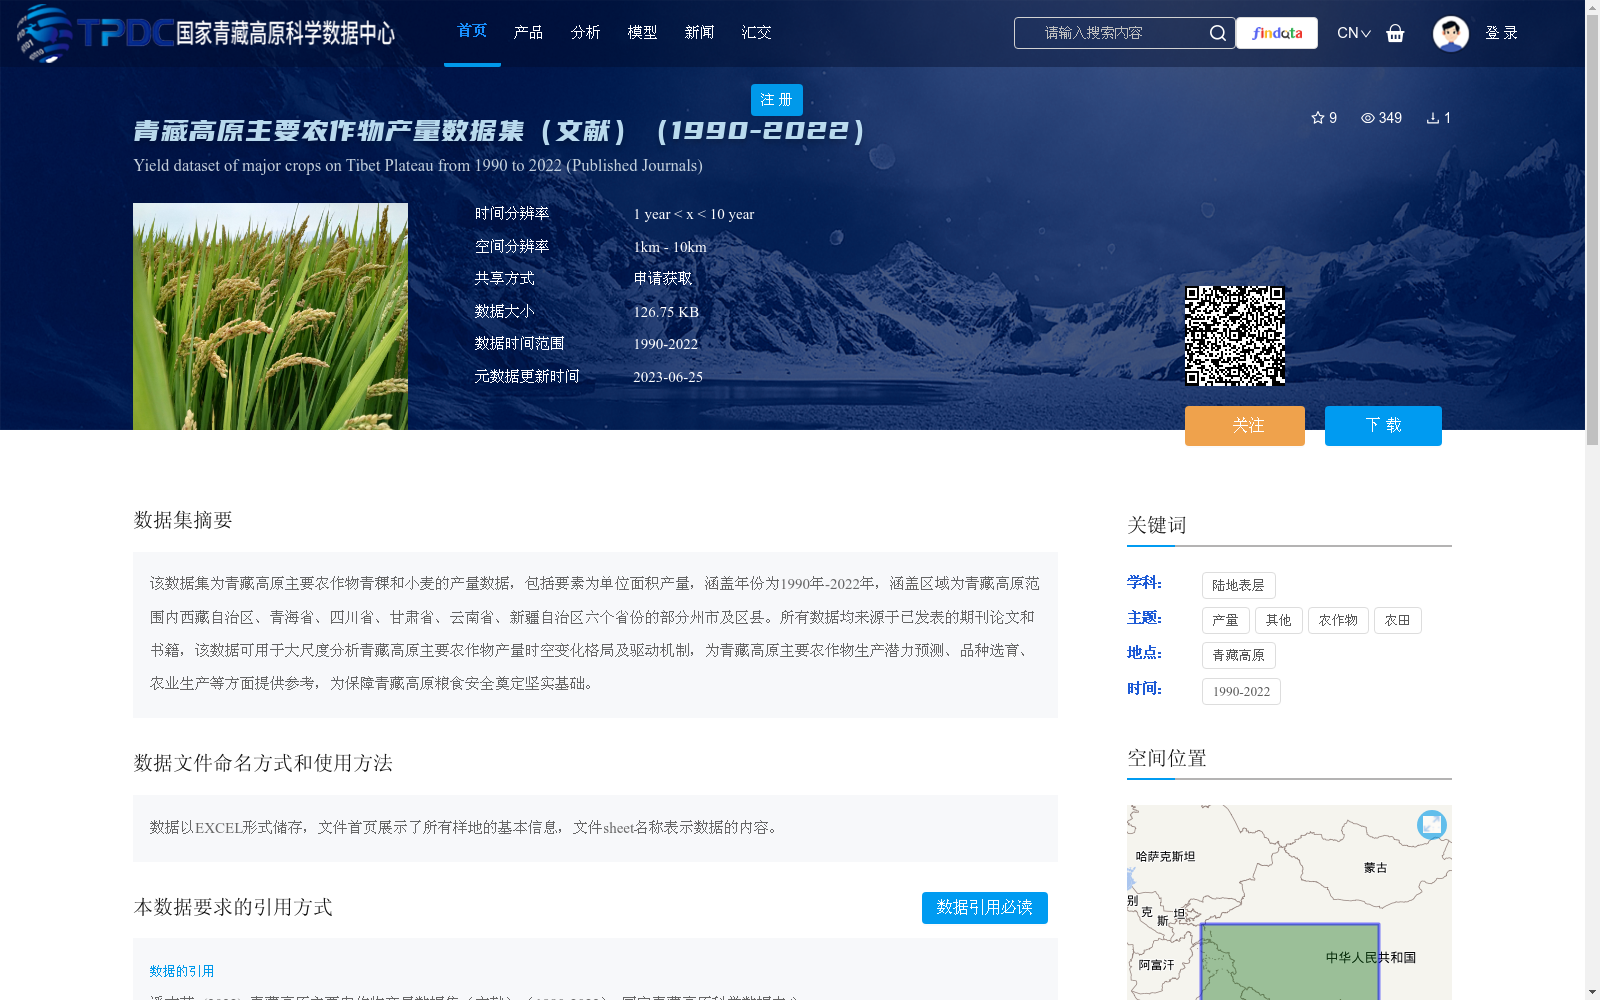Screen dimensions: 1600x1000
Task: Open the shopping basket icon
Action: tap(1395, 33)
